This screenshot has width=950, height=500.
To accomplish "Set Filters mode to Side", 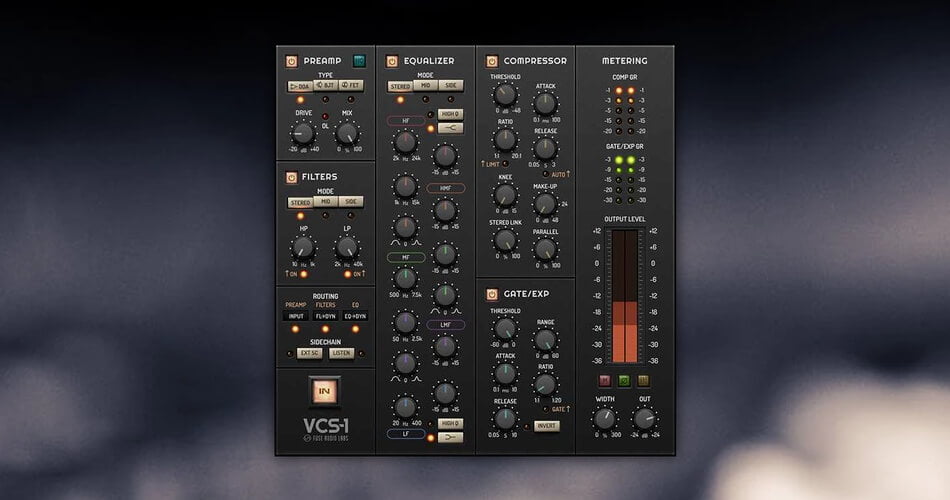I will pyautogui.click(x=351, y=202).
